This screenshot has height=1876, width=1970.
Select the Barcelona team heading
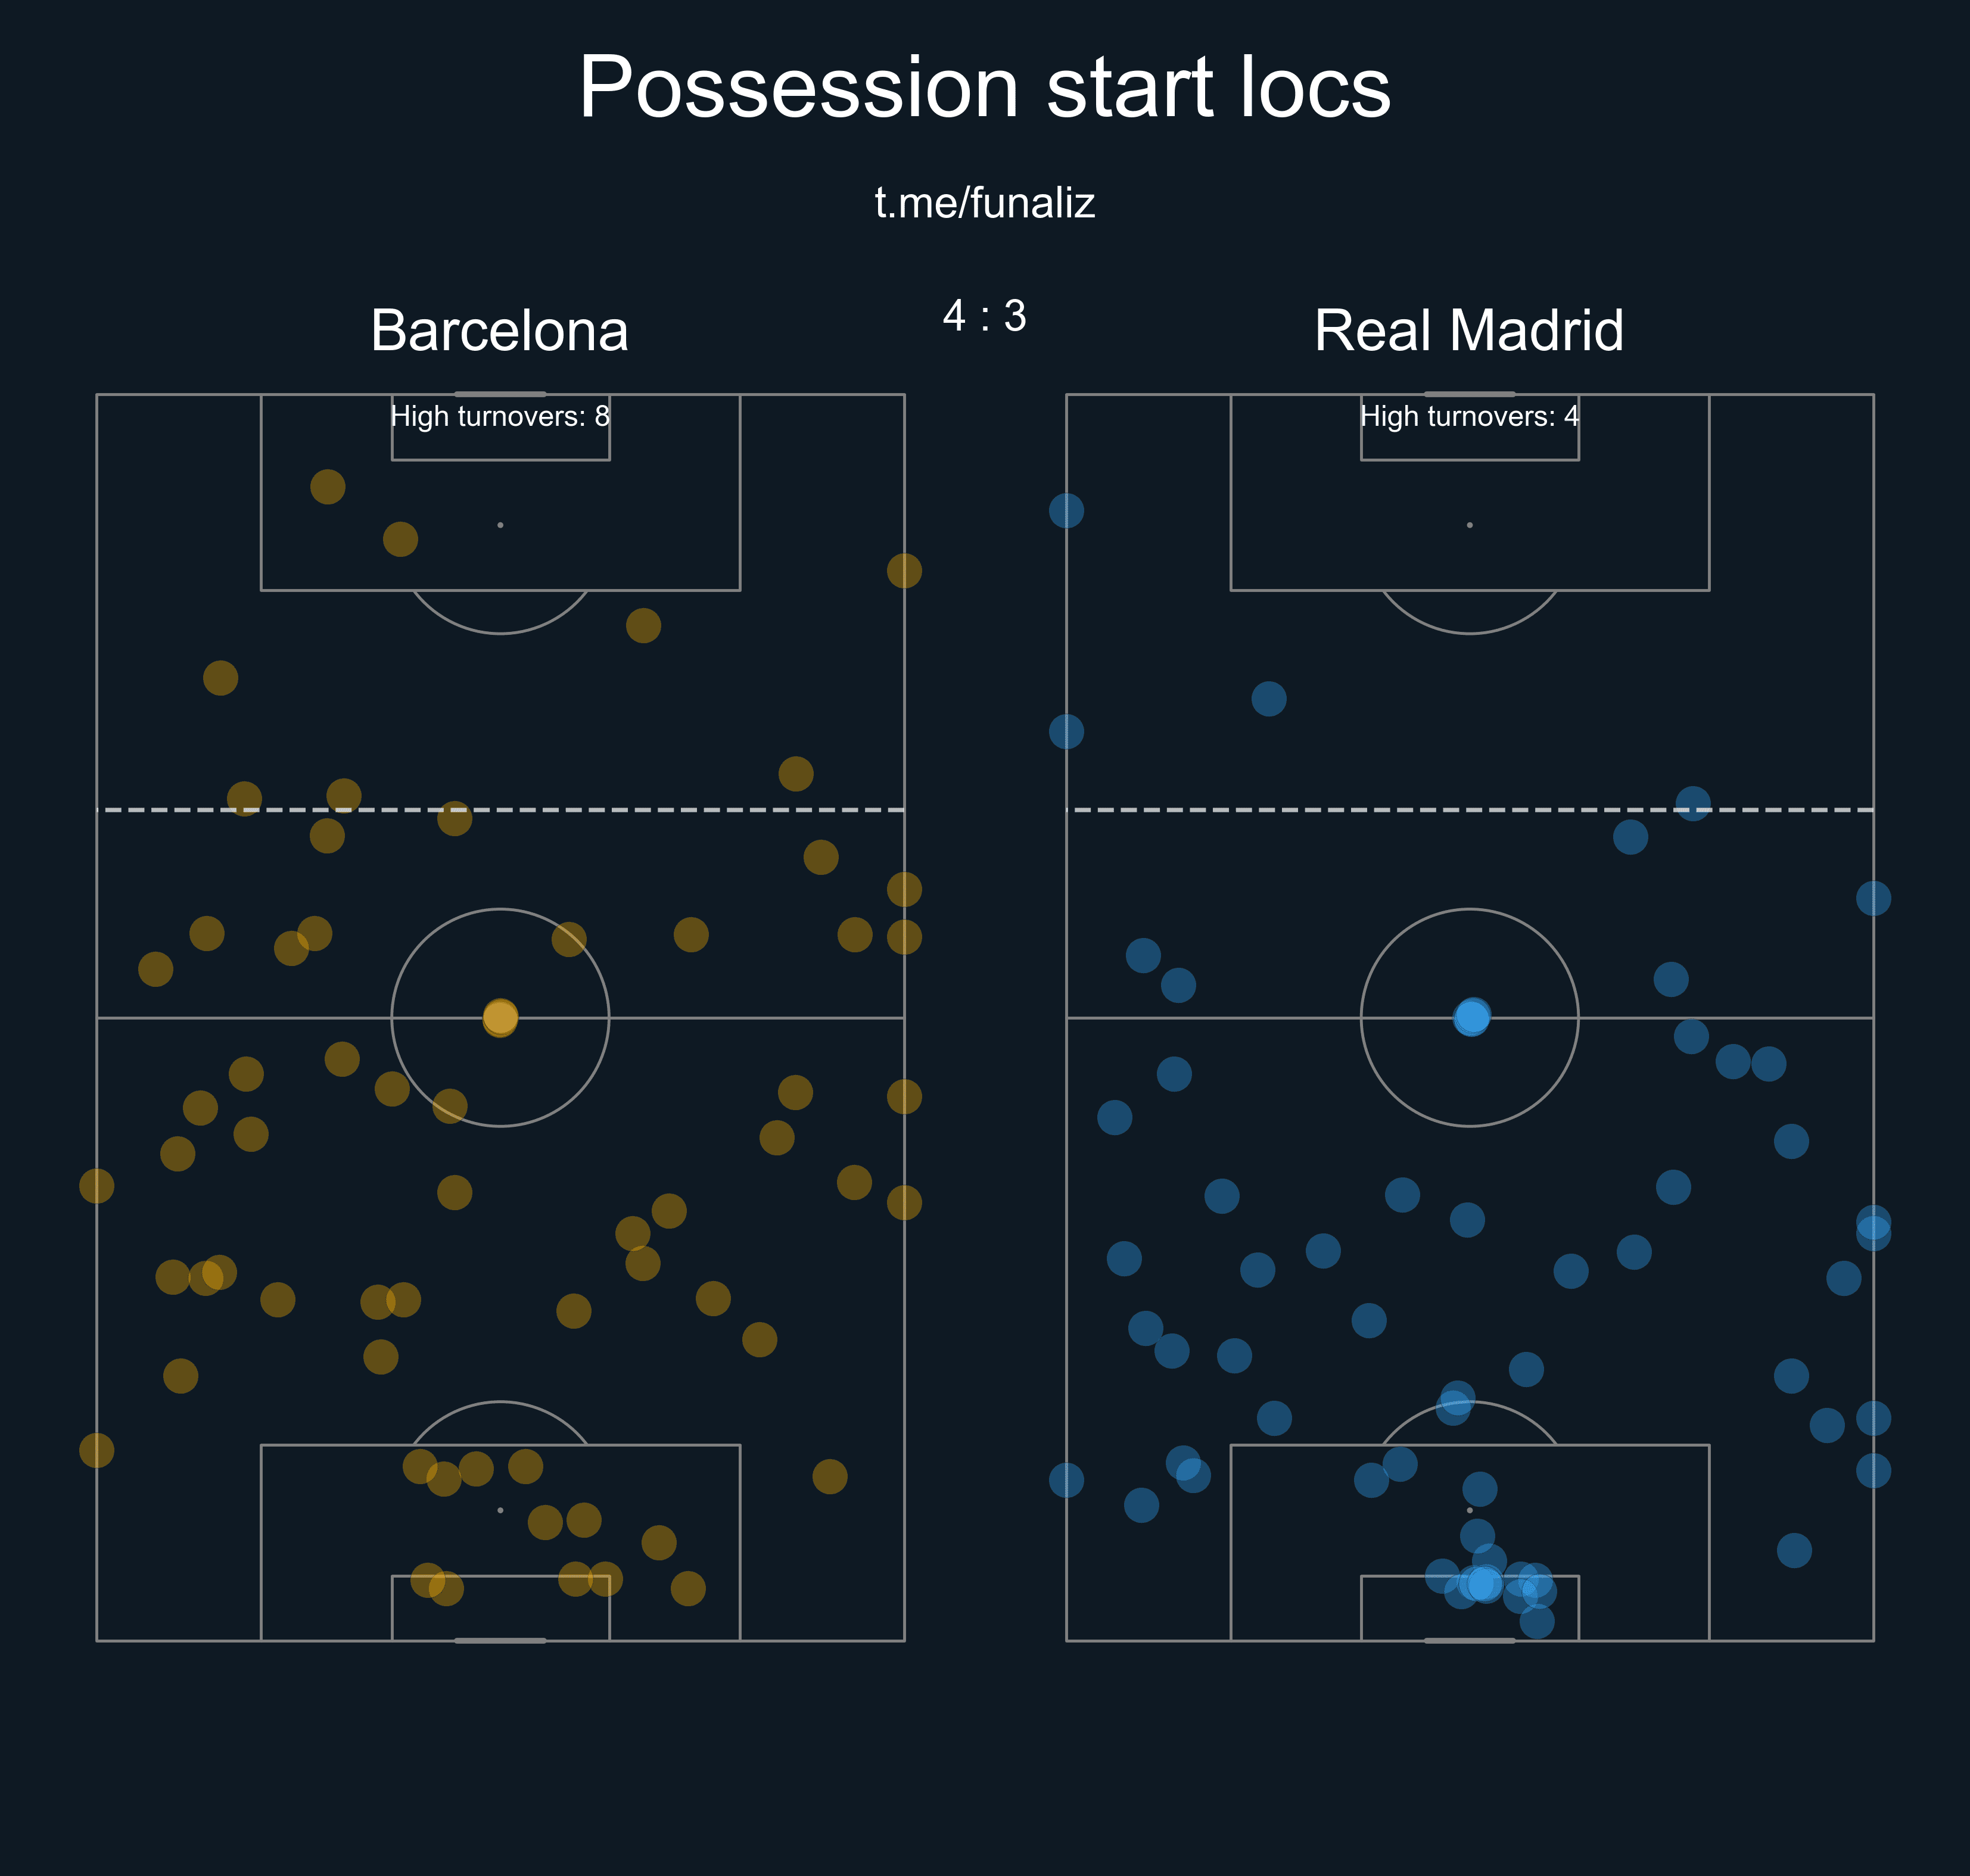499,330
